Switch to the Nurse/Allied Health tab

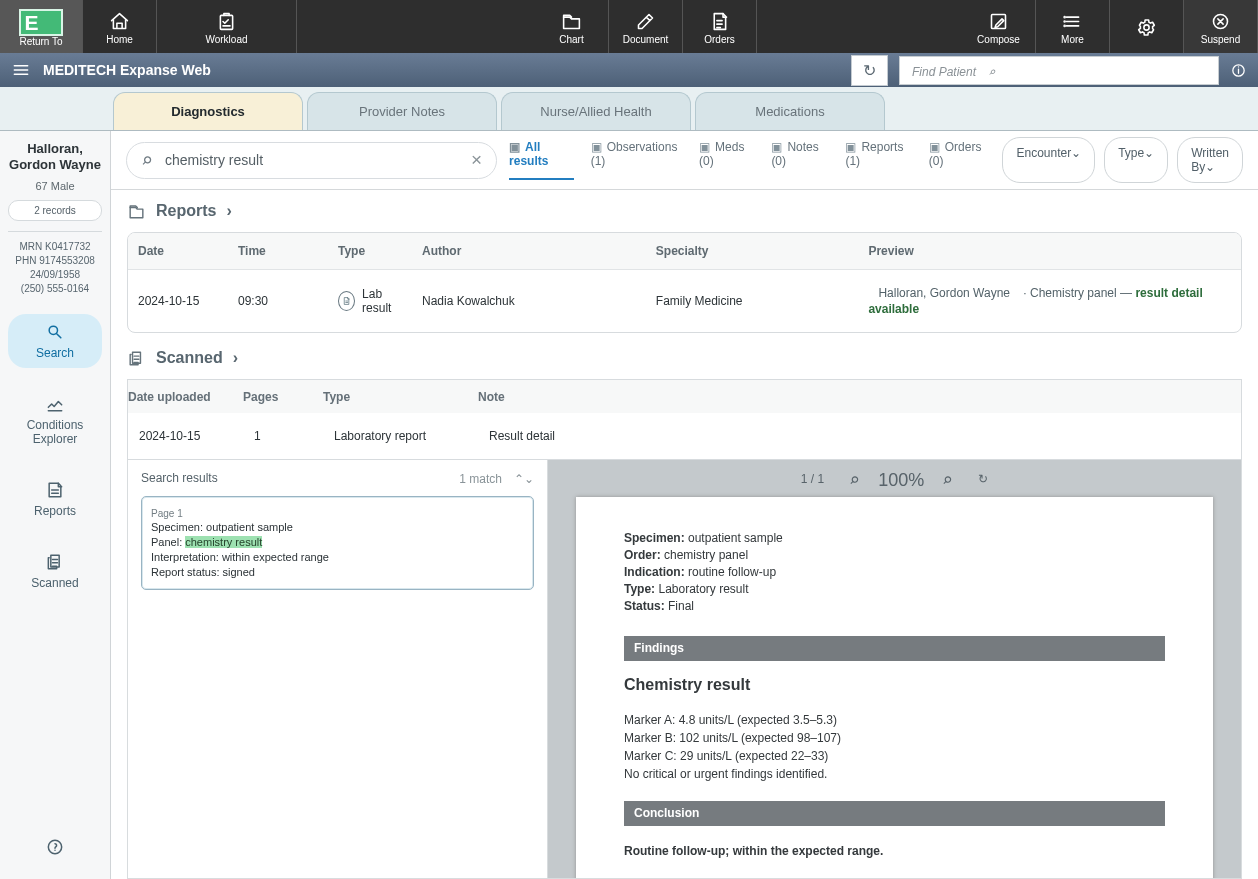tap(596, 111)
